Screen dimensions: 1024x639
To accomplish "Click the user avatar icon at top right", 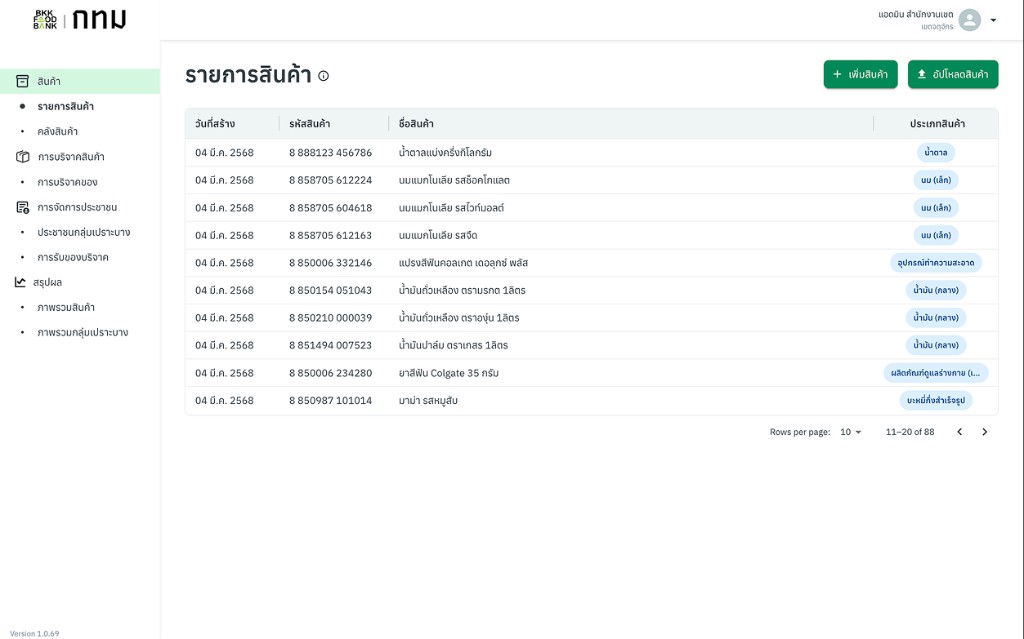I will [970, 20].
